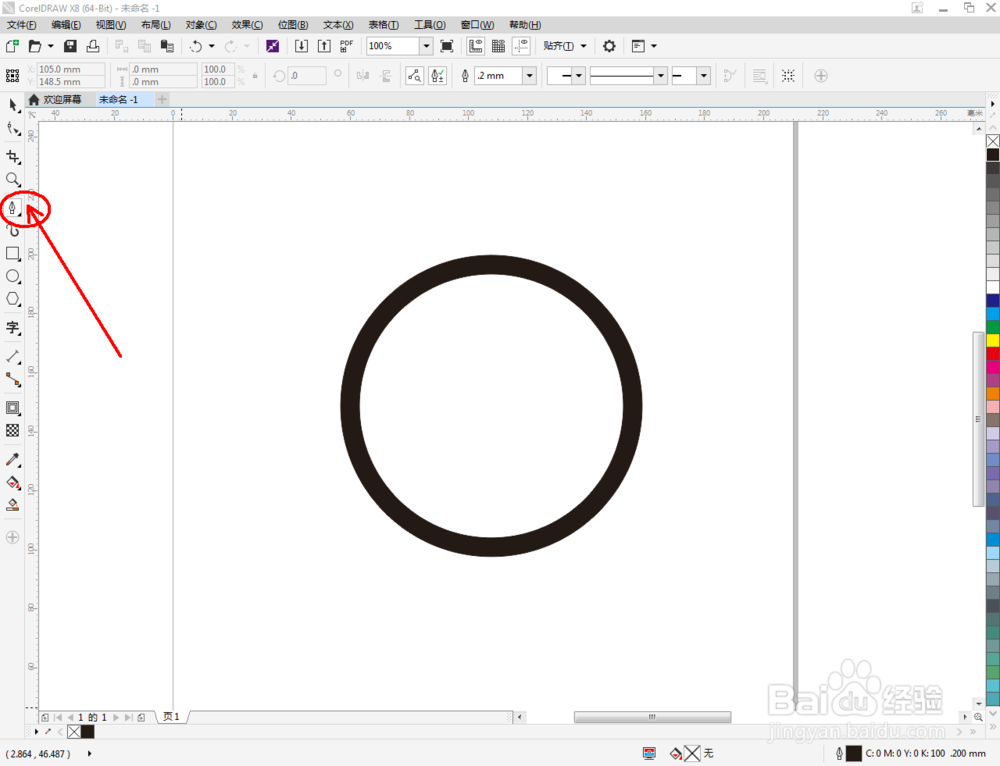
Task: Click the Publish to PDF icon
Action: 346,46
